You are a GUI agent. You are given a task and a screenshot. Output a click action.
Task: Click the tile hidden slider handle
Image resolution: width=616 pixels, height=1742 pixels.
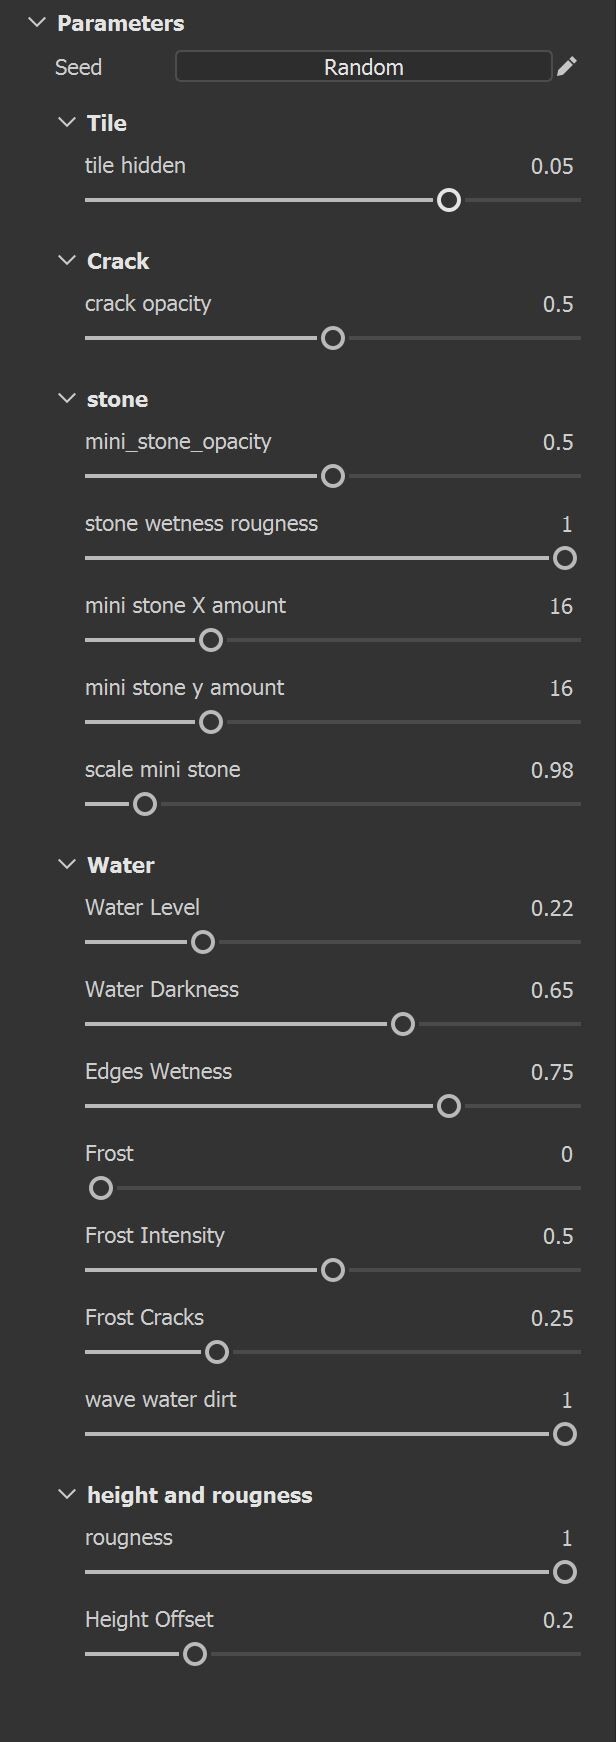tap(449, 200)
